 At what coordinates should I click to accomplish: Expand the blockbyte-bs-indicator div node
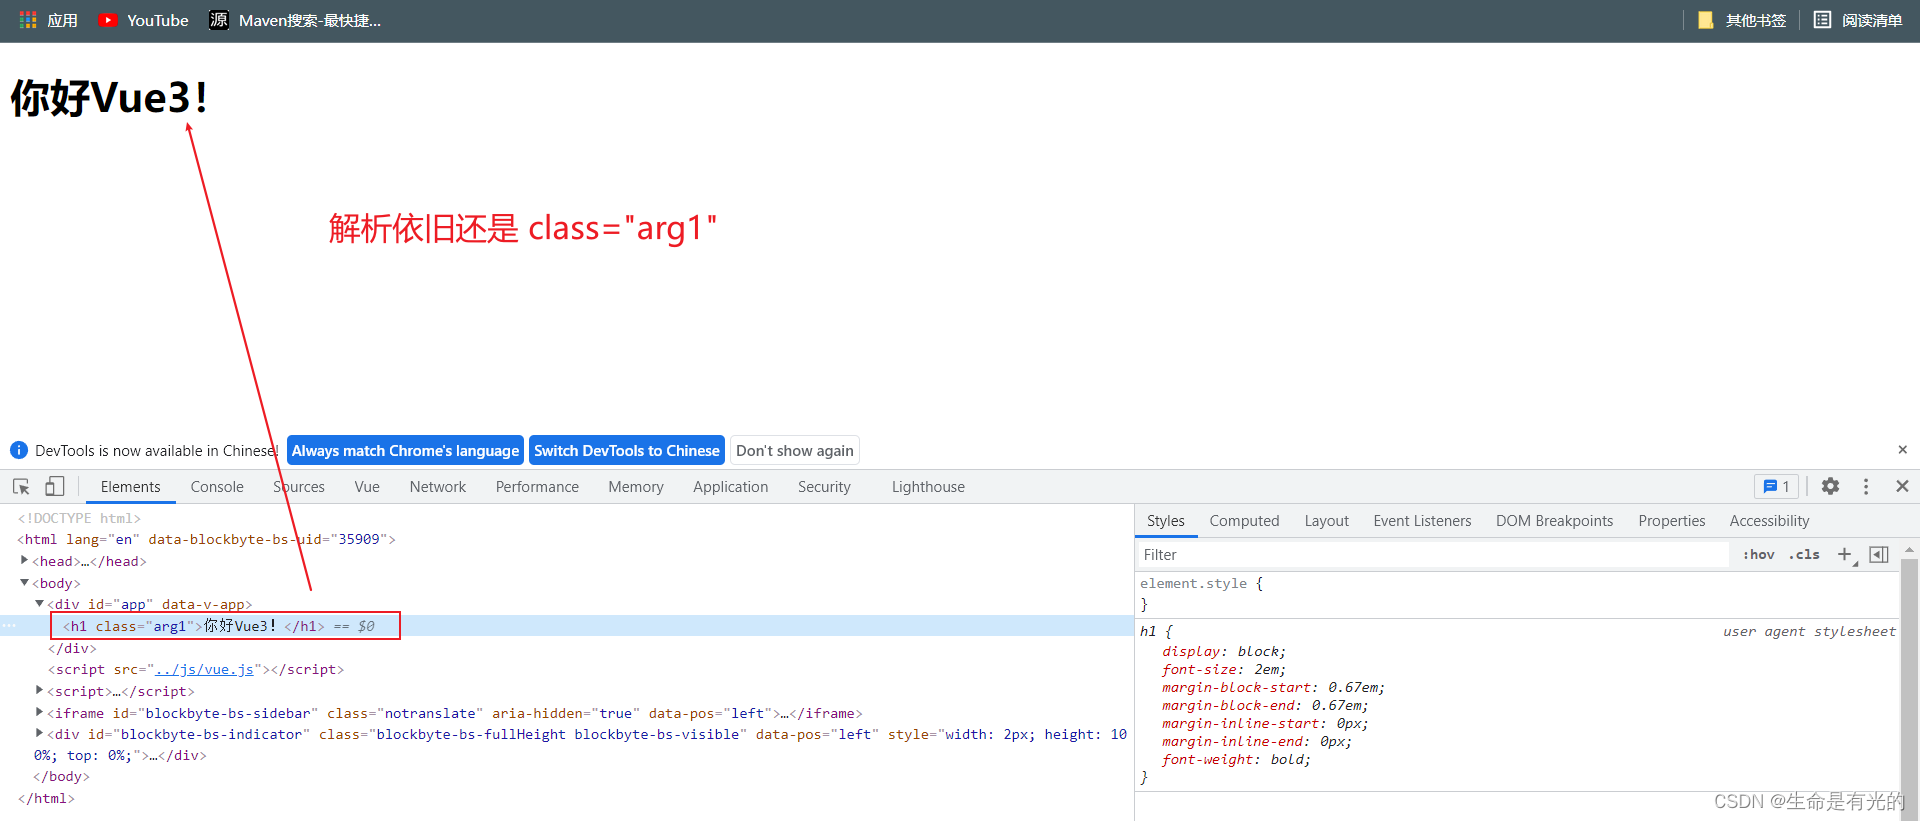(40, 733)
